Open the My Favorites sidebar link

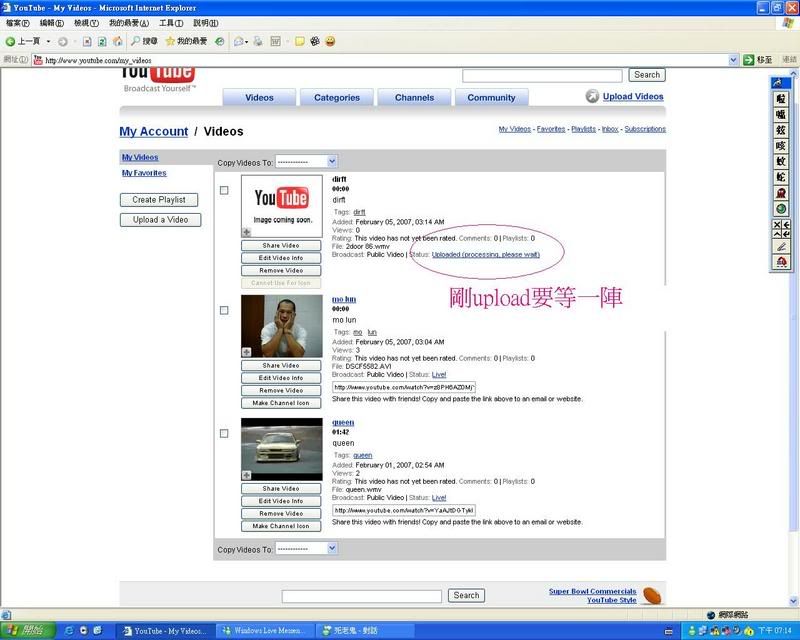click(x=144, y=173)
